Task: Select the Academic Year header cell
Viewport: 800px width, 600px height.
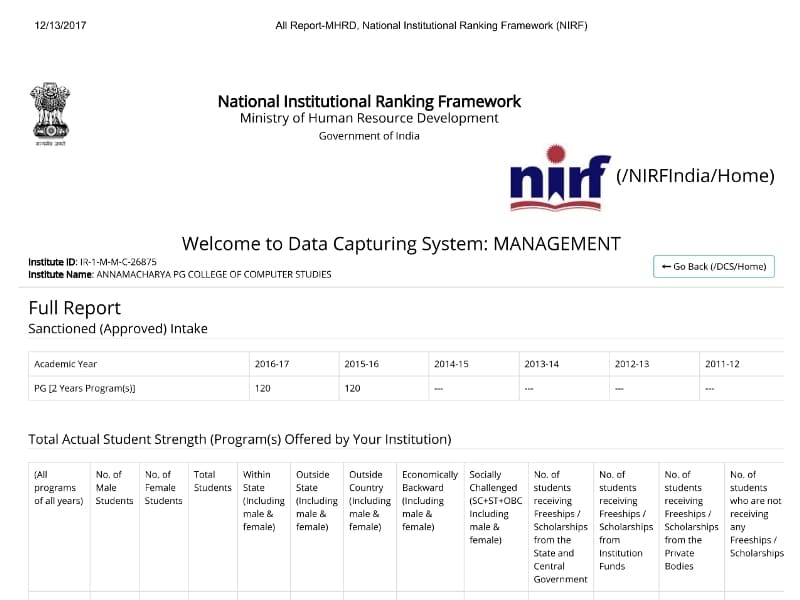Action: coord(66,364)
